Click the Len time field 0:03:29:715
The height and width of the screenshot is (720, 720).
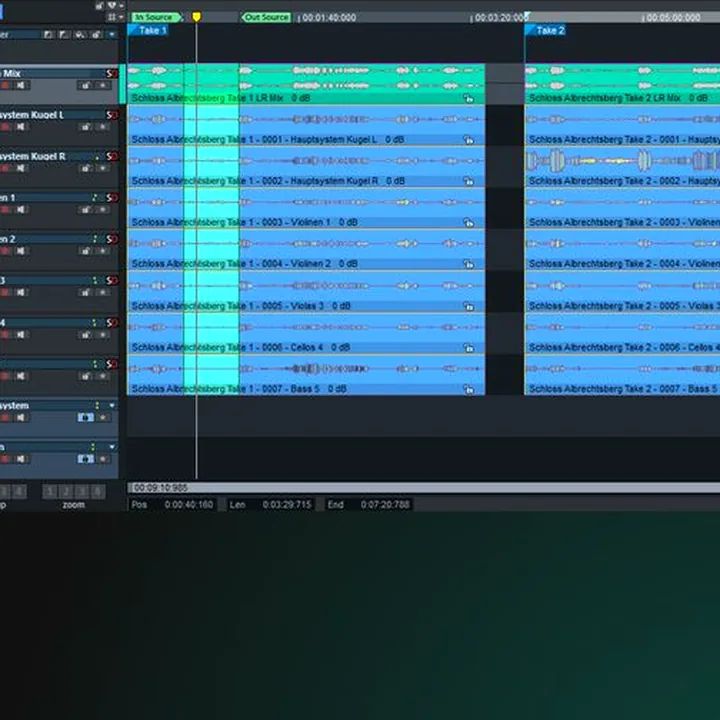tap(287, 505)
